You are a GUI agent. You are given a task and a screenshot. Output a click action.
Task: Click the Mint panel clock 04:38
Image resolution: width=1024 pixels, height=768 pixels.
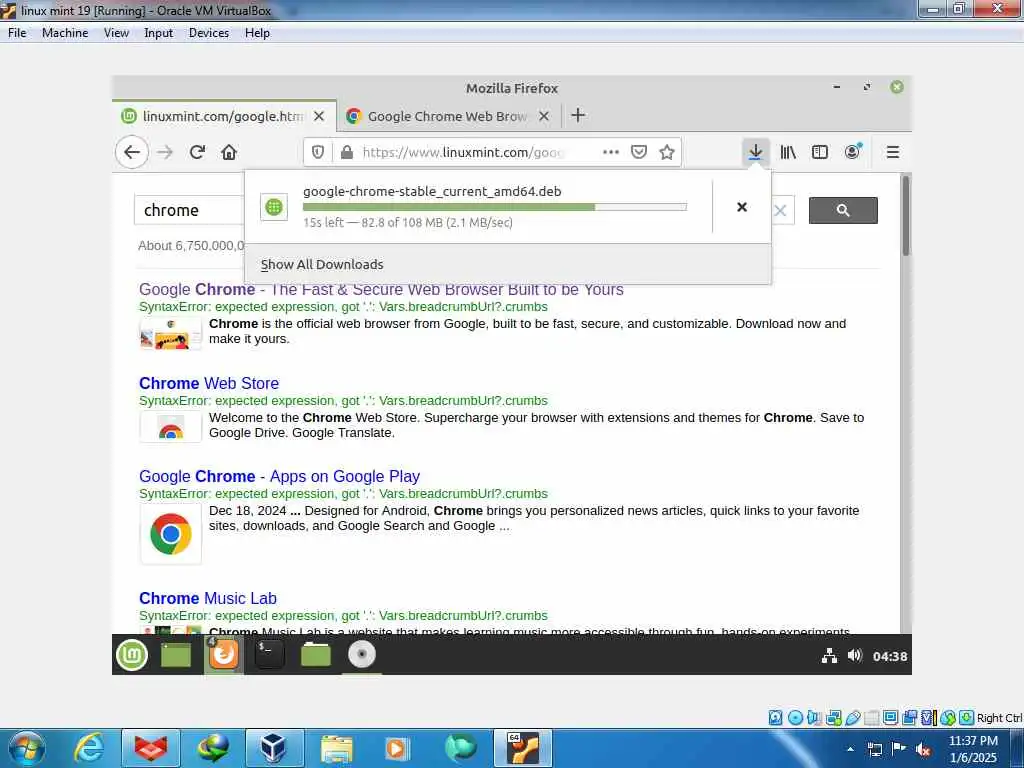[x=890, y=656]
